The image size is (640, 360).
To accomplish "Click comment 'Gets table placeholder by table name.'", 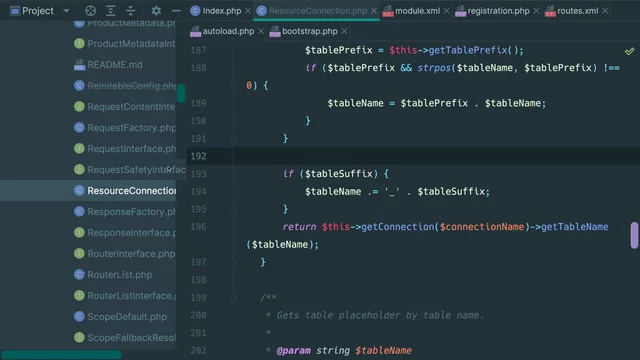I will tap(380, 315).
